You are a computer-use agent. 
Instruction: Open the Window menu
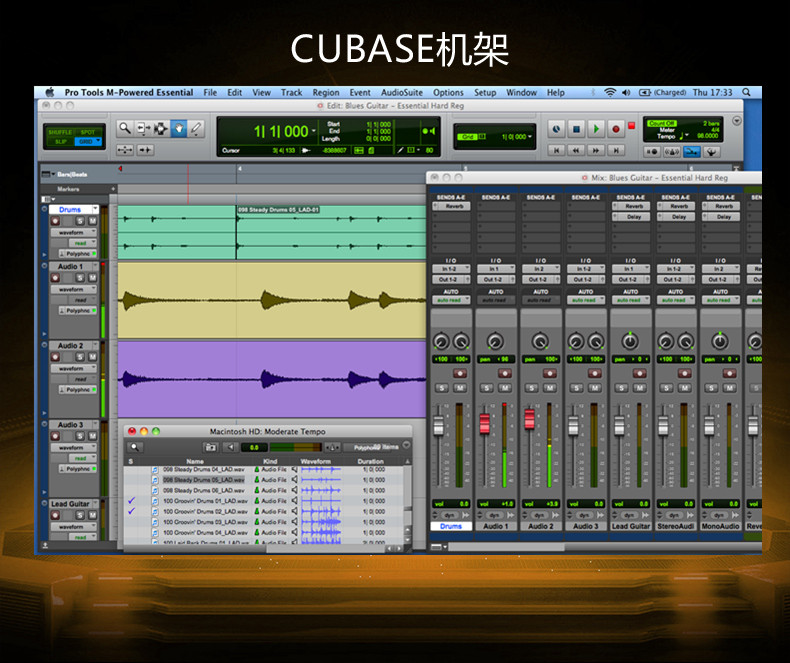[x=521, y=93]
